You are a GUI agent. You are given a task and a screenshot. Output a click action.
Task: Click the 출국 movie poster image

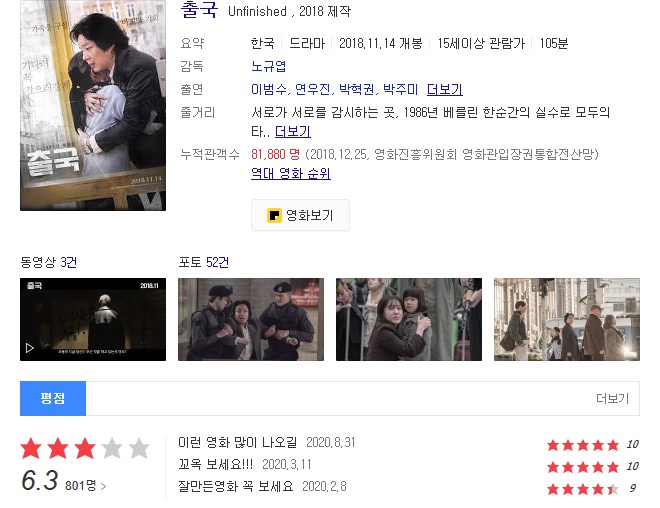tap(93, 105)
